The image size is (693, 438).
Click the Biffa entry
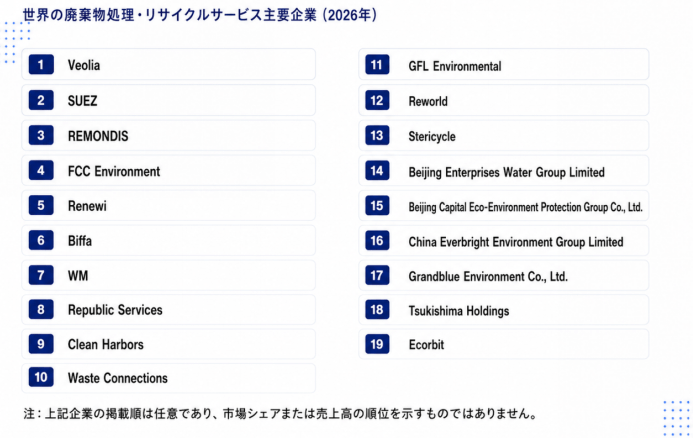pos(168,240)
